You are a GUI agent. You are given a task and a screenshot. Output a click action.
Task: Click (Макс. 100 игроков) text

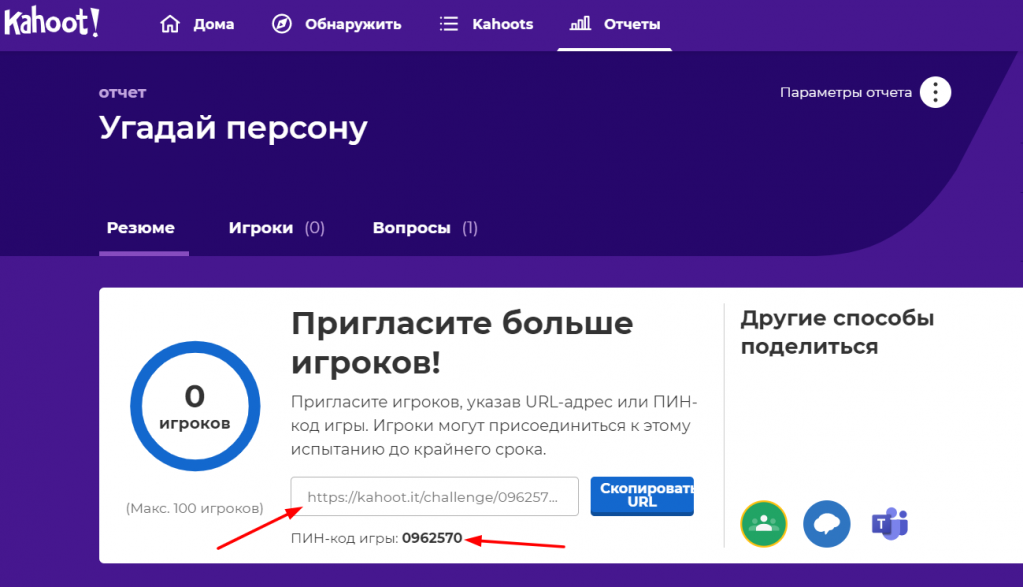[x=194, y=508]
